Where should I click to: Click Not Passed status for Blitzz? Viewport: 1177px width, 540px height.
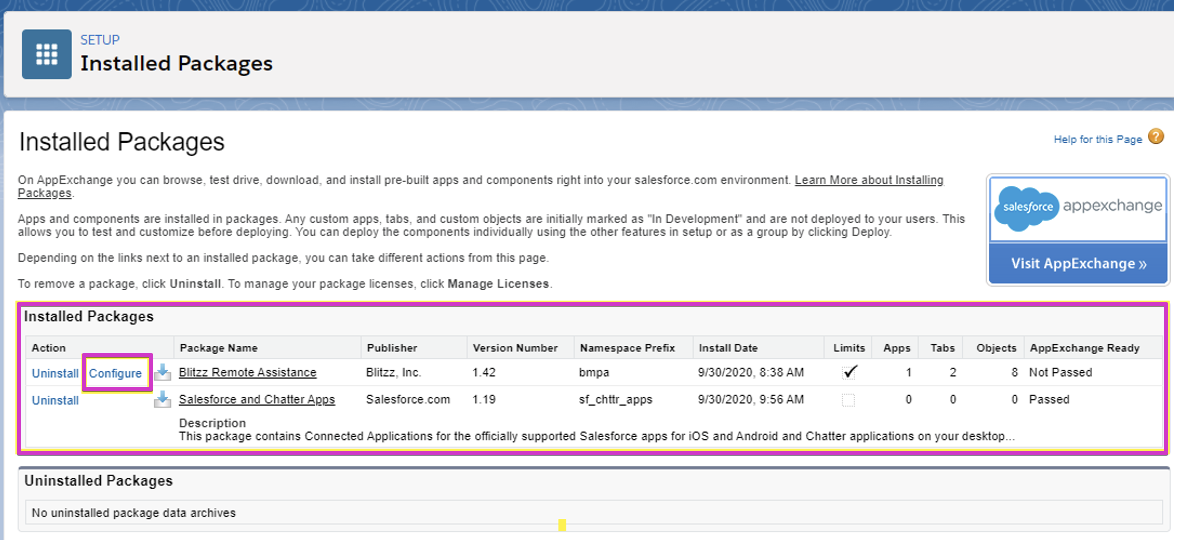pos(1061,373)
